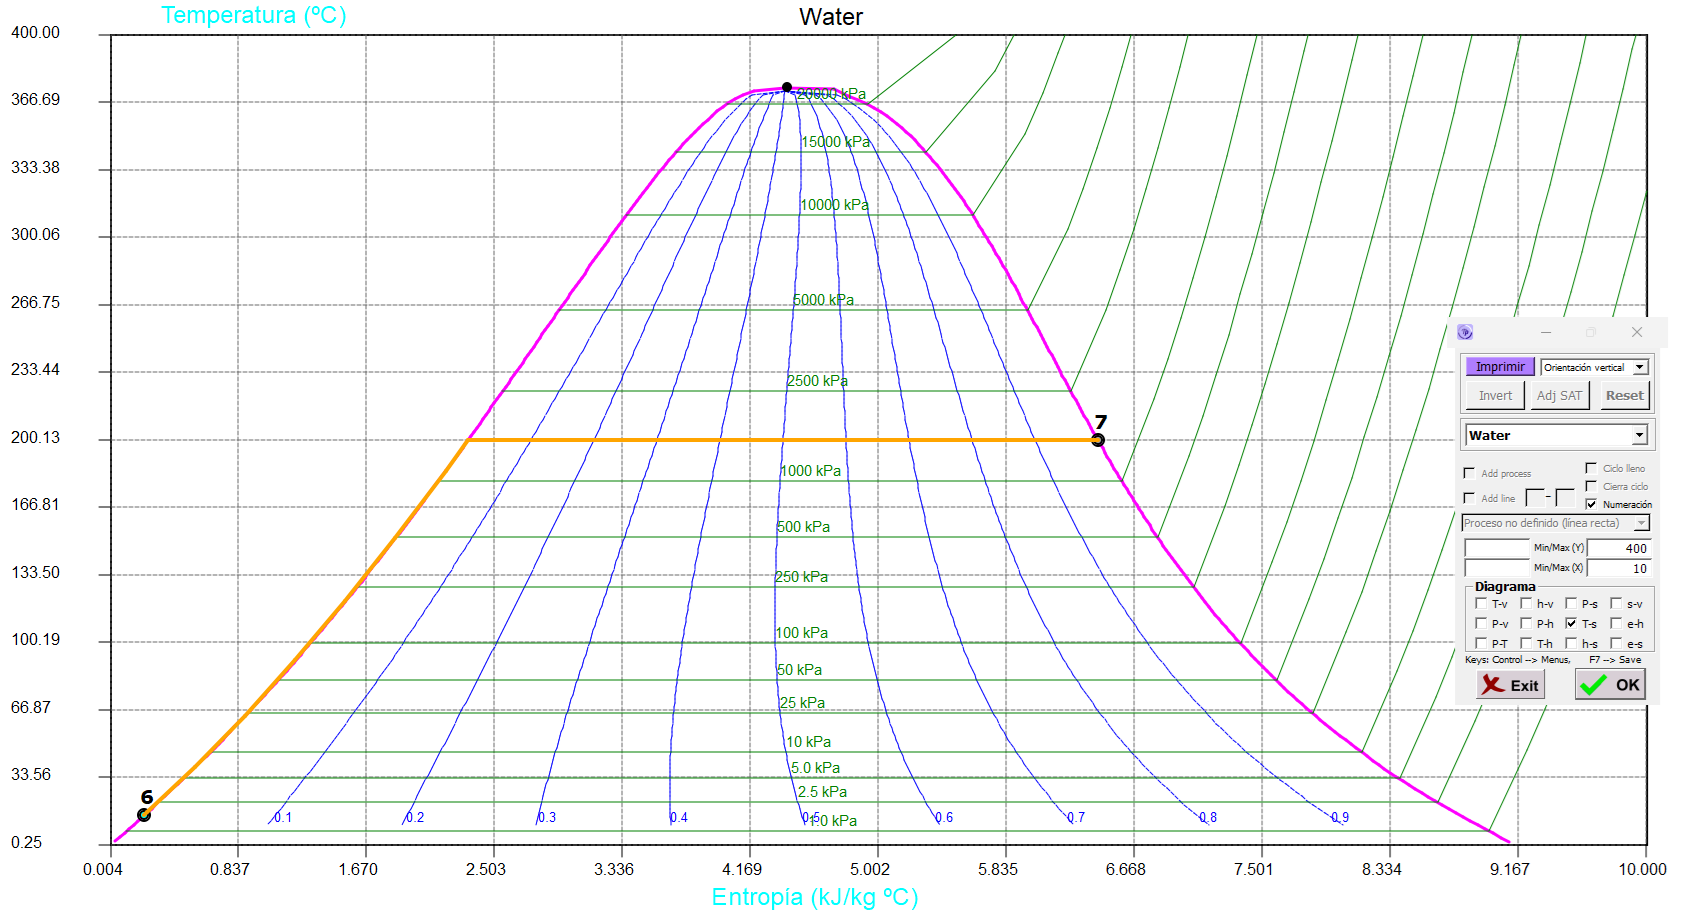This screenshot has width=1683, height=917.
Task: Select state point 7 marker on the curve
Action: pyautogui.click(x=1098, y=440)
